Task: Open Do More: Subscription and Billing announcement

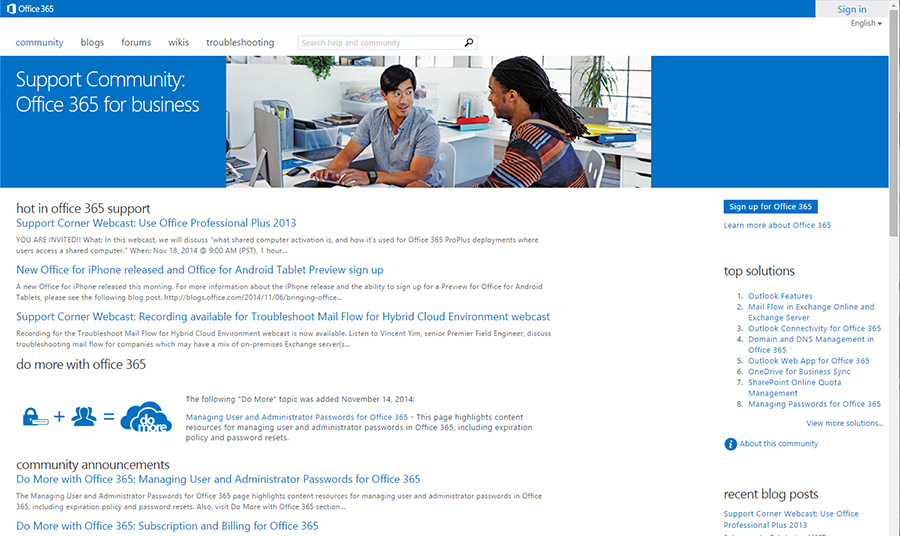Action: point(167,526)
